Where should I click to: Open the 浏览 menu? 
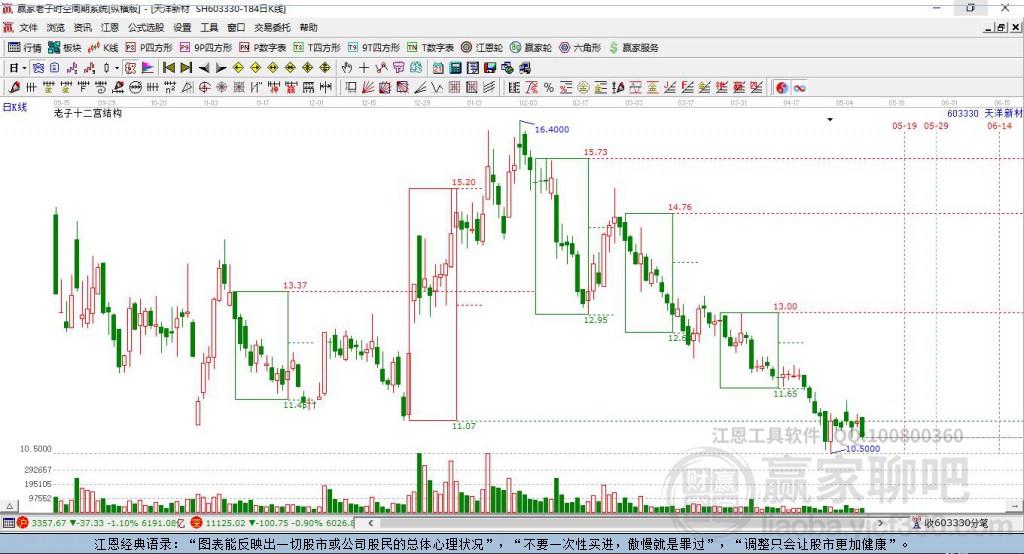click(x=56, y=27)
